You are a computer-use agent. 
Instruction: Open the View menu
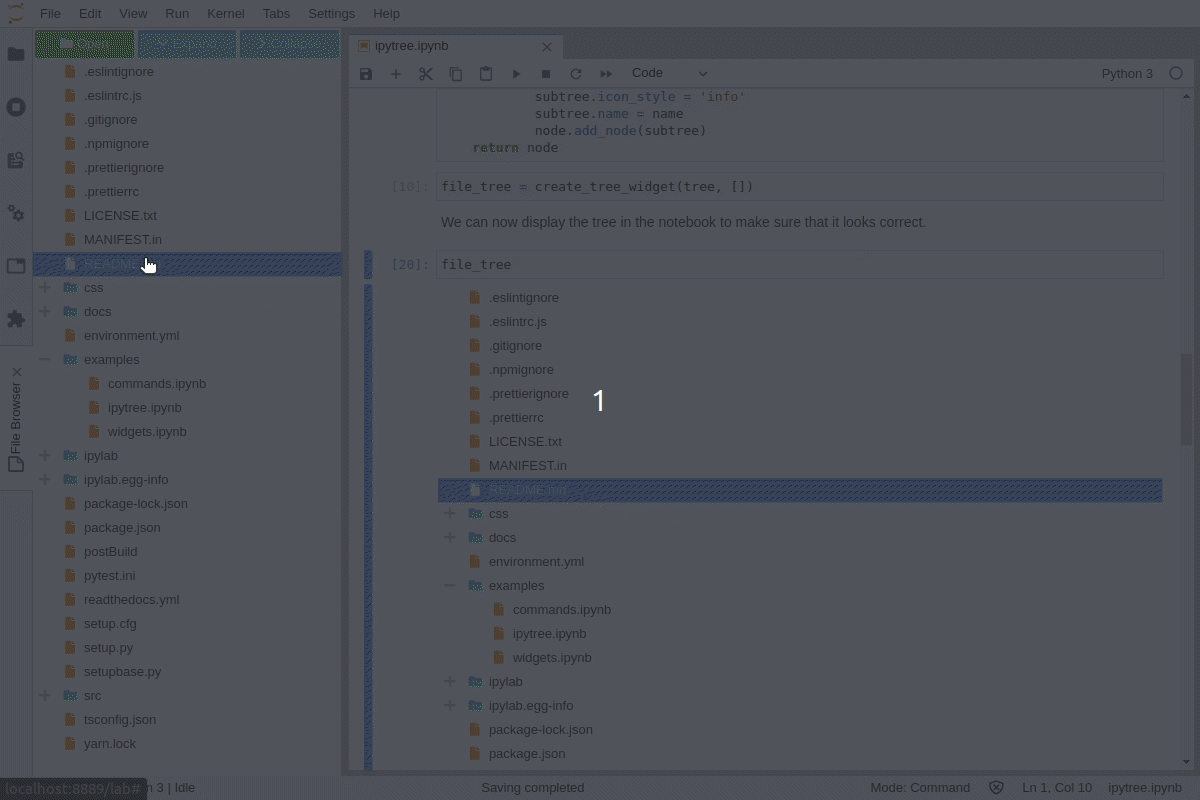click(x=133, y=13)
